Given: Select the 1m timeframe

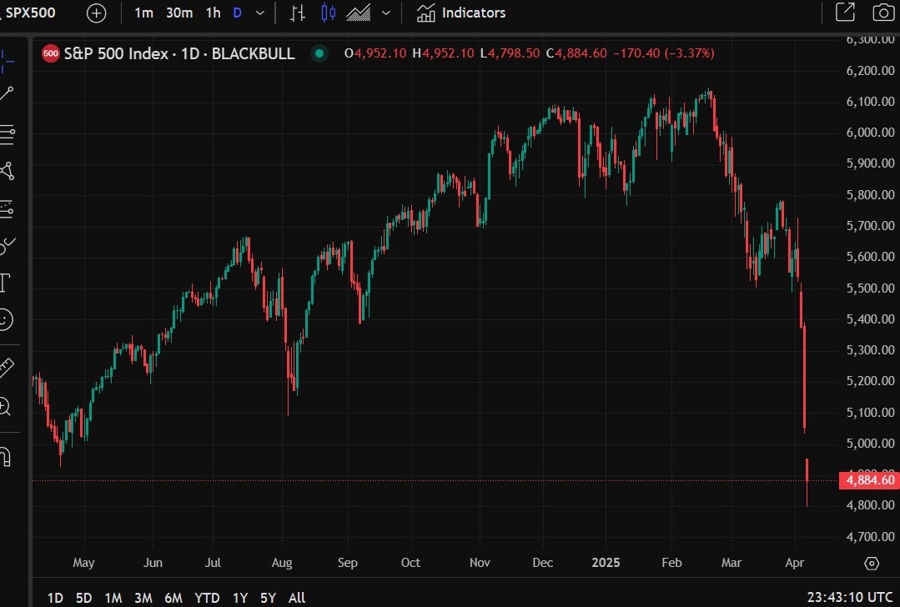Looking at the screenshot, I should (143, 13).
